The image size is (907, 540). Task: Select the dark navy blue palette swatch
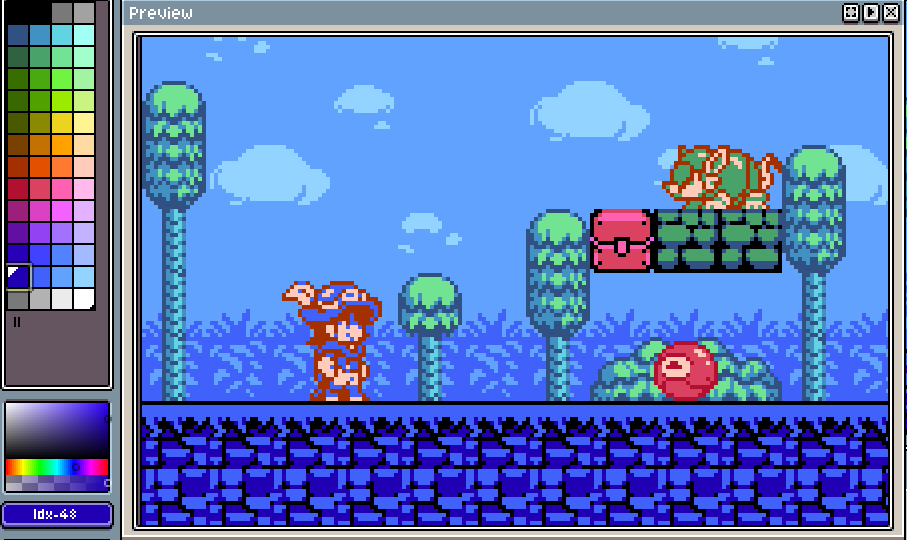[x=18, y=35]
